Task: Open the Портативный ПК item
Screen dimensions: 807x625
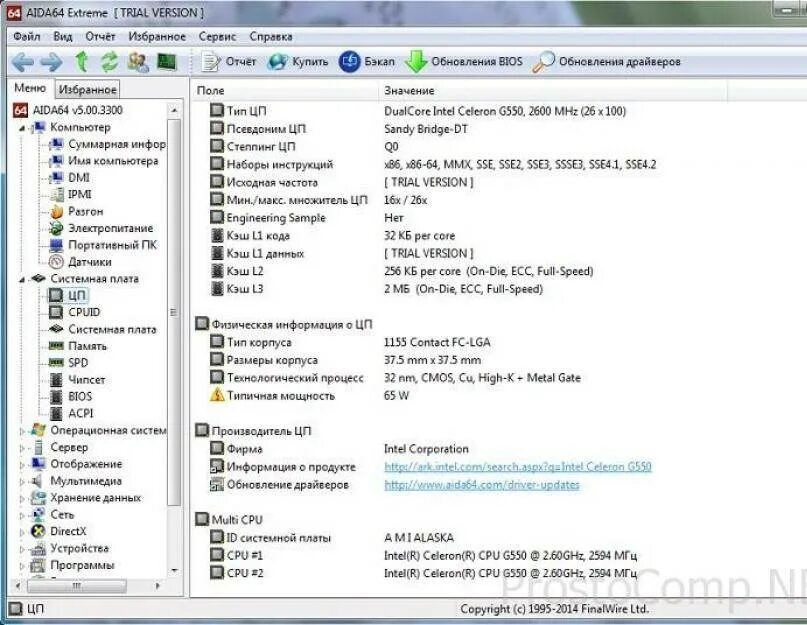Action: click(103, 245)
